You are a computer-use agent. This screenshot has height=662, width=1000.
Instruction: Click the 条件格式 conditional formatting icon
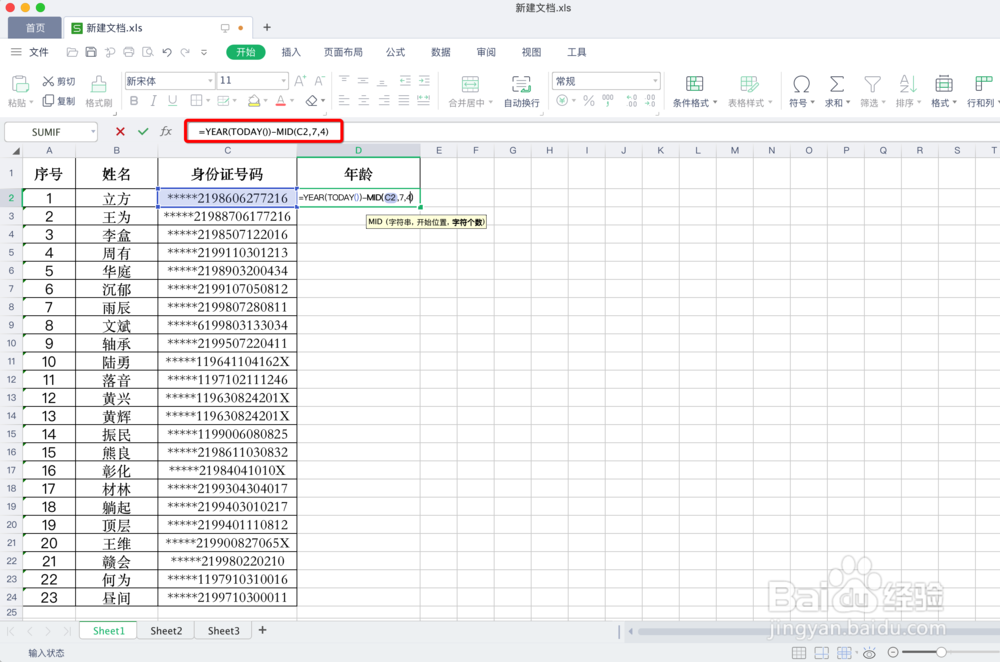point(695,84)
